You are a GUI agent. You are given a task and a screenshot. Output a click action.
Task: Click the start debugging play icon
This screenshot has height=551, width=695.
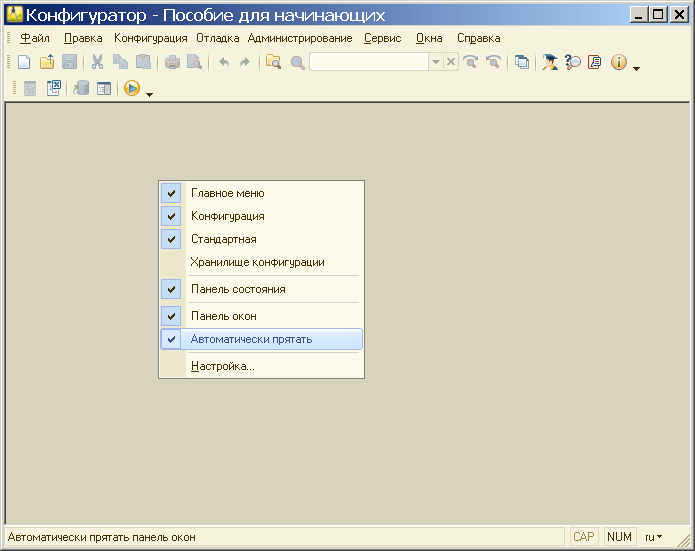(x=131, y=88)
